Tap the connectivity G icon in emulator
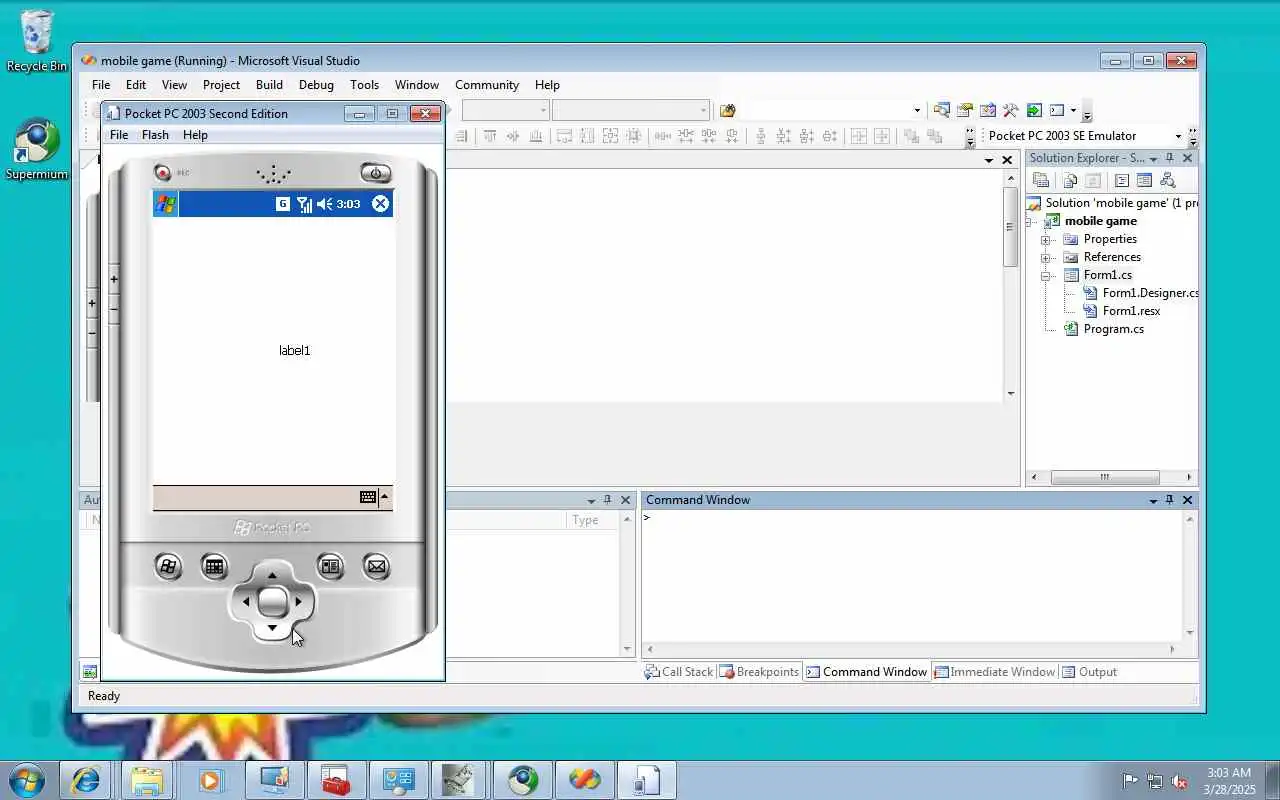Image resolution: width=1280 pixels, height=800 pixels. 283,204
